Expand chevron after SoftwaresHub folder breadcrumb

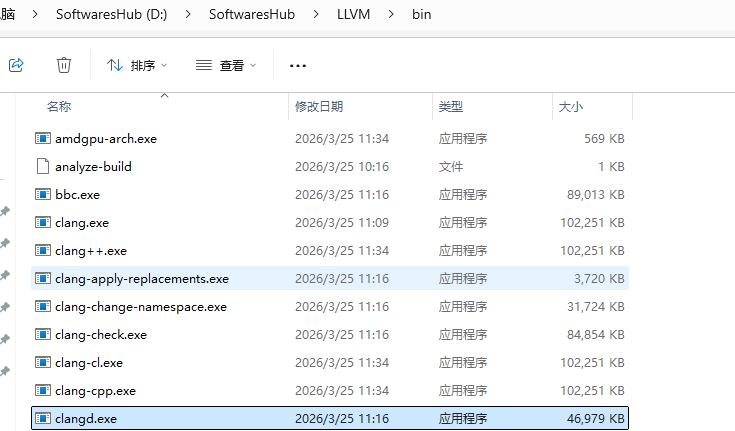pos(316,15)
